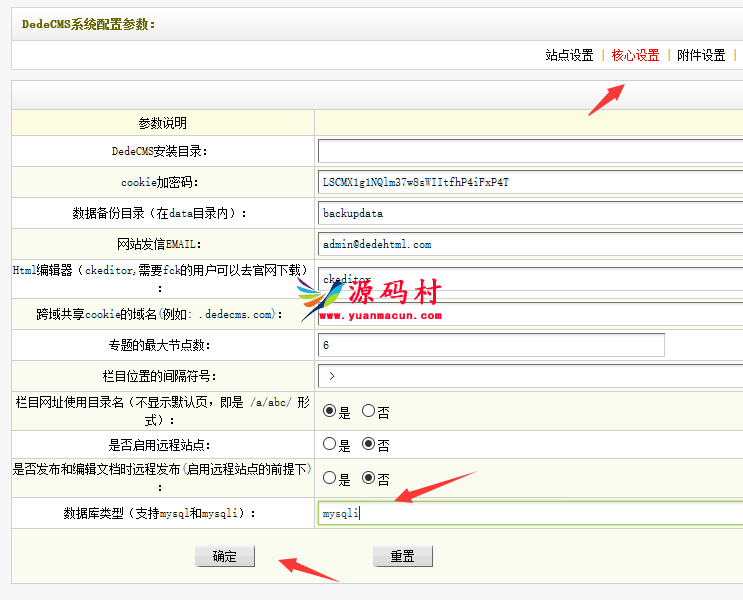Open the 附件设置 tab
The height and width of the screenshot is (600, 743).
pos(701,55)
